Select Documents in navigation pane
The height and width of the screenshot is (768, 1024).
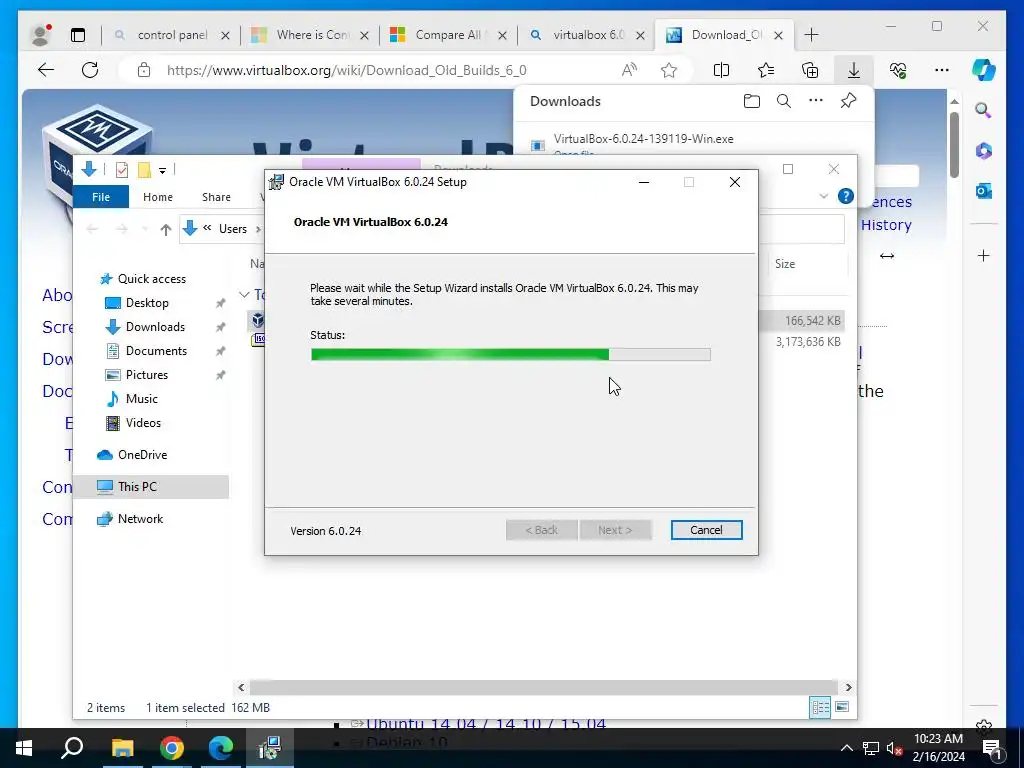click(x=156, y=351)
